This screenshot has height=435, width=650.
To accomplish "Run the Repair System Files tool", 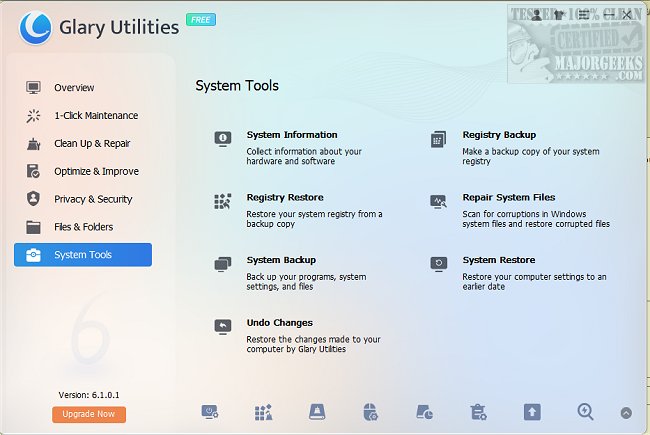I will [509, 197].
